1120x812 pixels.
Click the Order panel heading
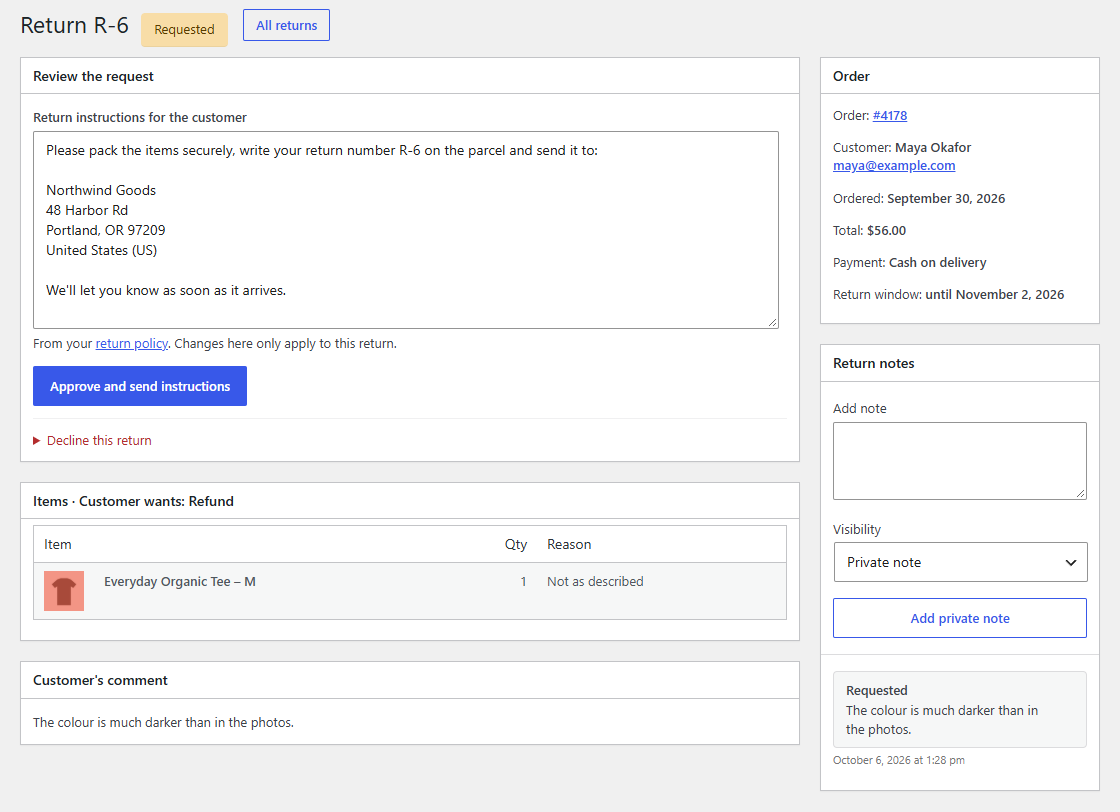[851, 76]
